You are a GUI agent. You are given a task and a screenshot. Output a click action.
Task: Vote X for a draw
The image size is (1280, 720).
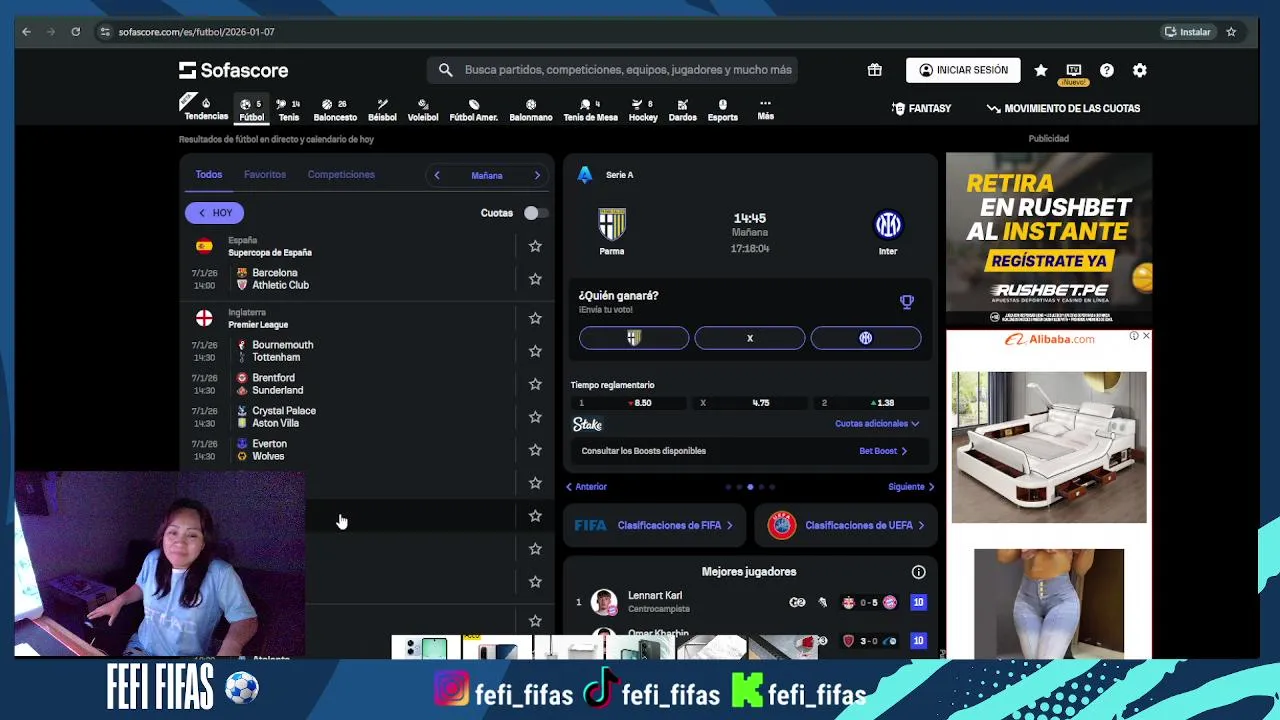(750, 338)
